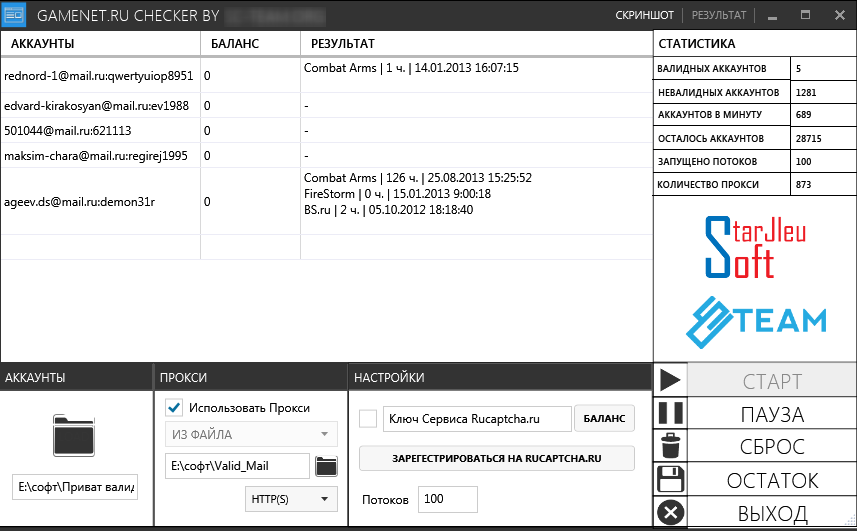Open the accounts folder icon
This screenshot has width=857, height=531.
[75, 435]
